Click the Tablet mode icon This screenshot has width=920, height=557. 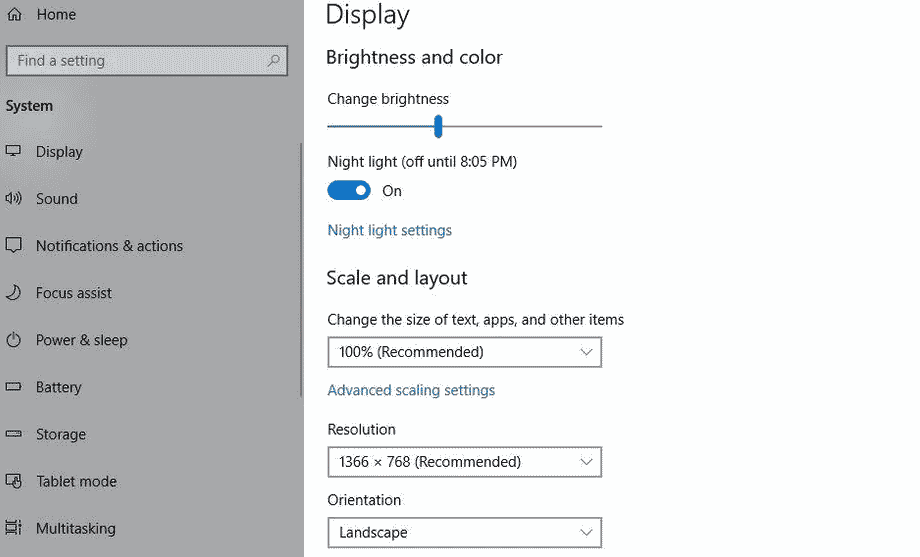click(13, 481)
